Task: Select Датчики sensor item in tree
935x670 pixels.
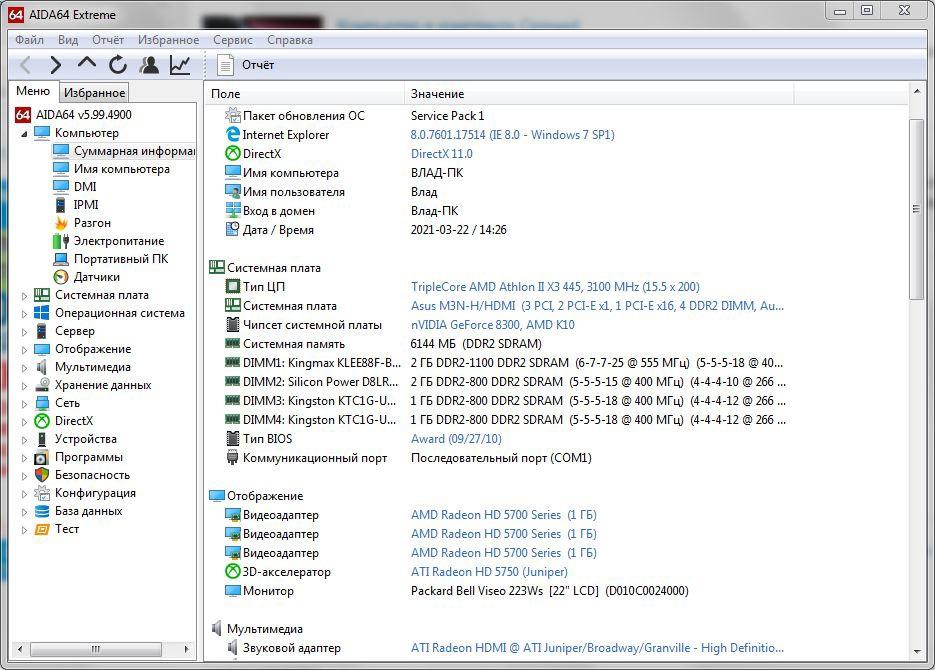Action: click(x=96, y=277)
